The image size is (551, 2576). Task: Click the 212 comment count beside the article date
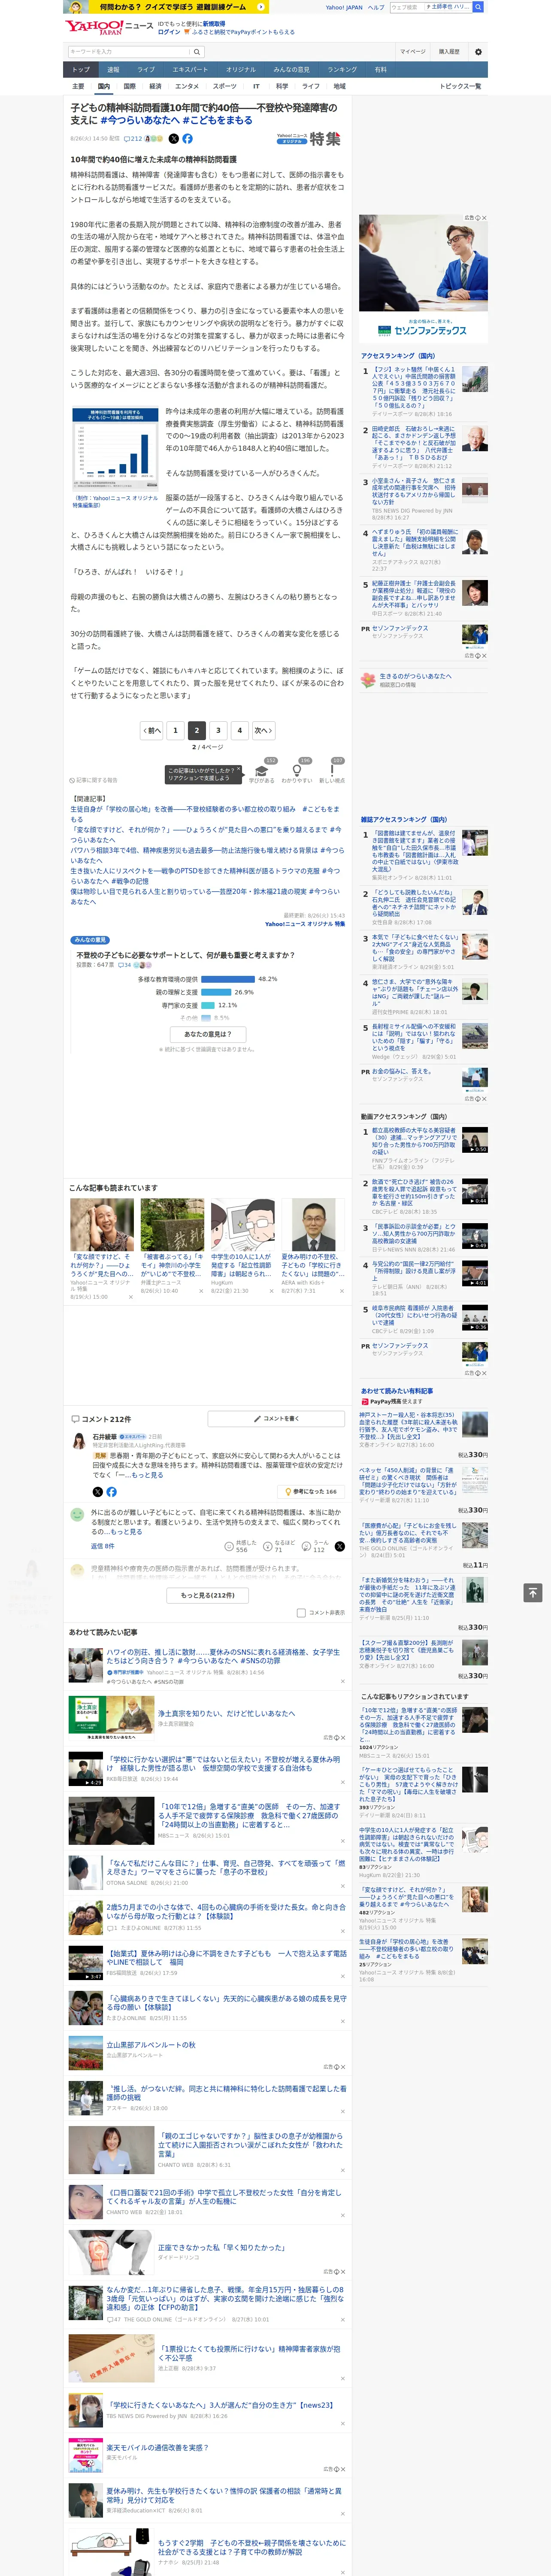(x=133, y=139)
